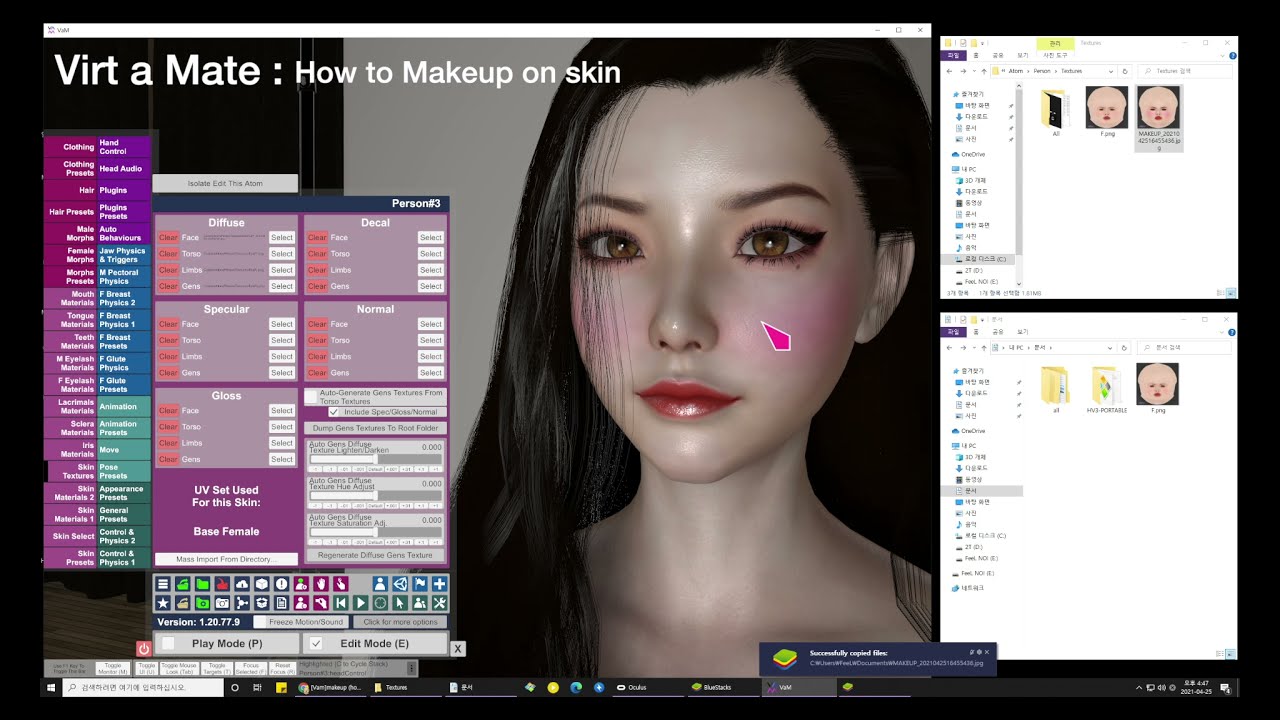
Task: Click the blue flag icon
Action: [420, 584]
